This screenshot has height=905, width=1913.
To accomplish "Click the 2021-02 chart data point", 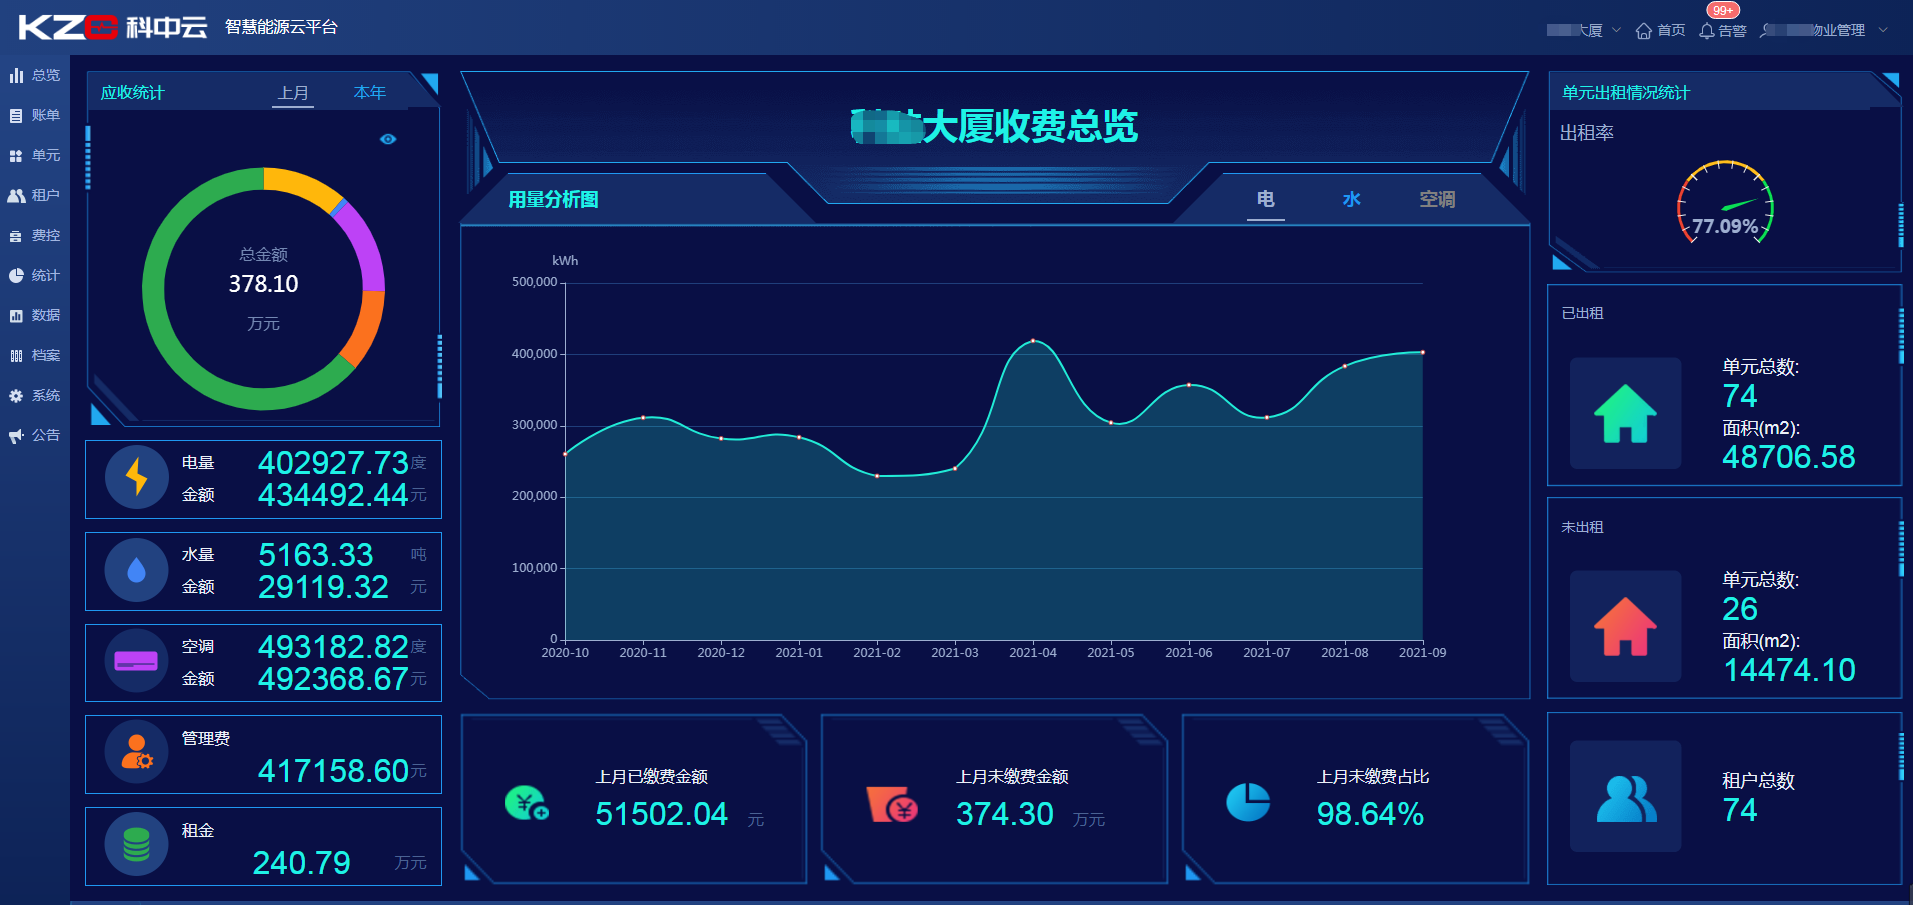I will click(x=877, y=476).
